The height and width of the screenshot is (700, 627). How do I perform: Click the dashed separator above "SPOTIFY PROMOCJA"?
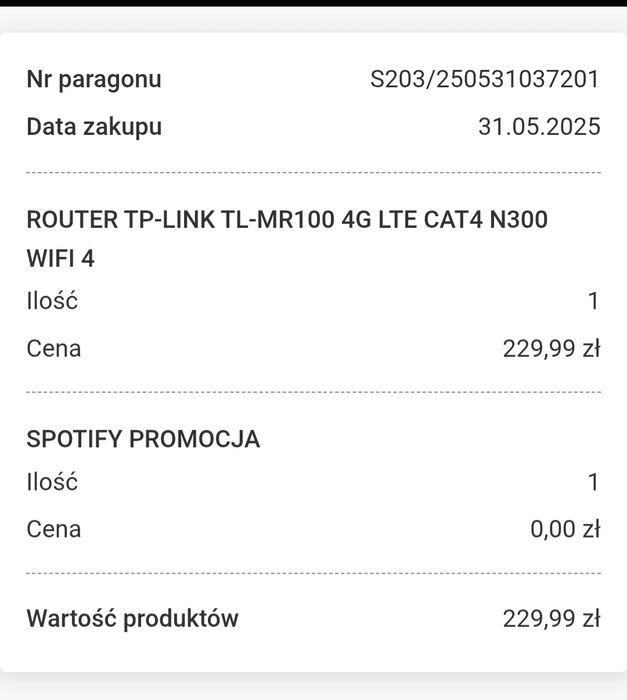[x=313, y=392]
